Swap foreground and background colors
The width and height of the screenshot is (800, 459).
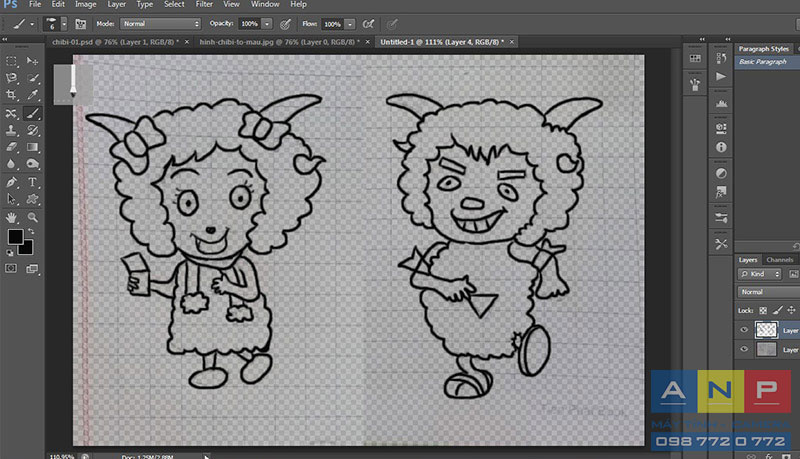31,232
